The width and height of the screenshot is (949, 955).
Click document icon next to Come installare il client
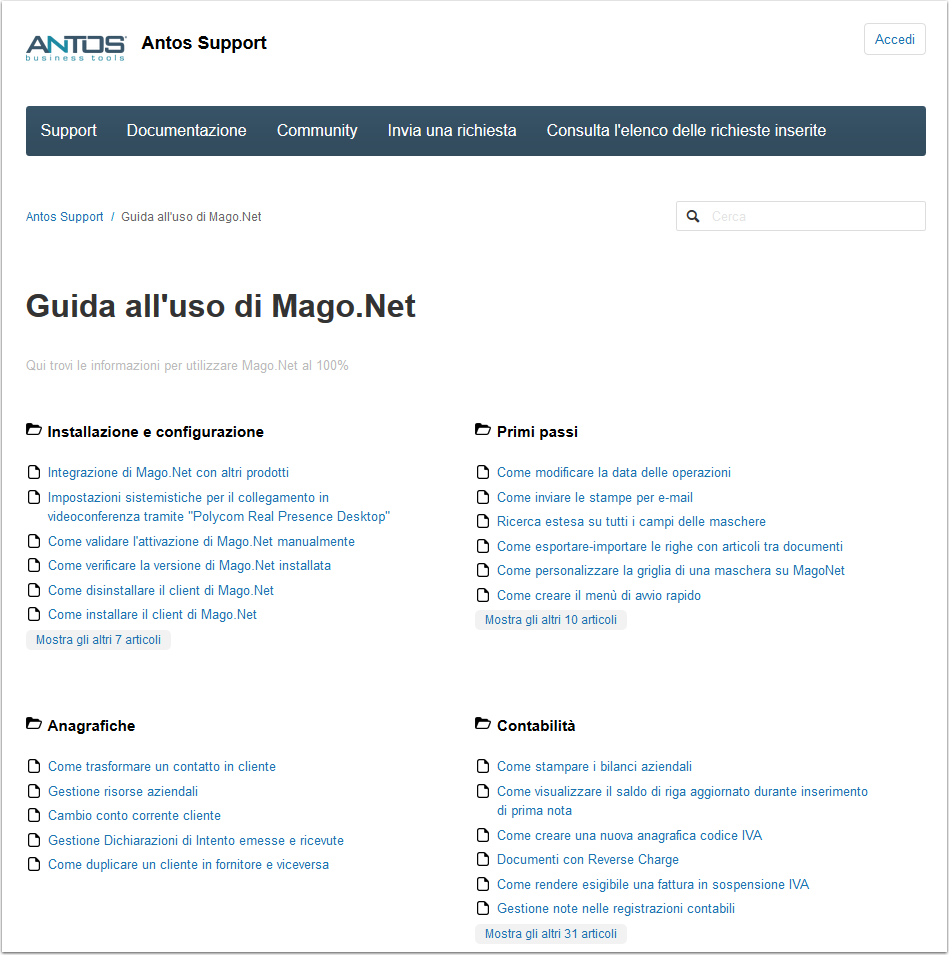coord(34,615)
